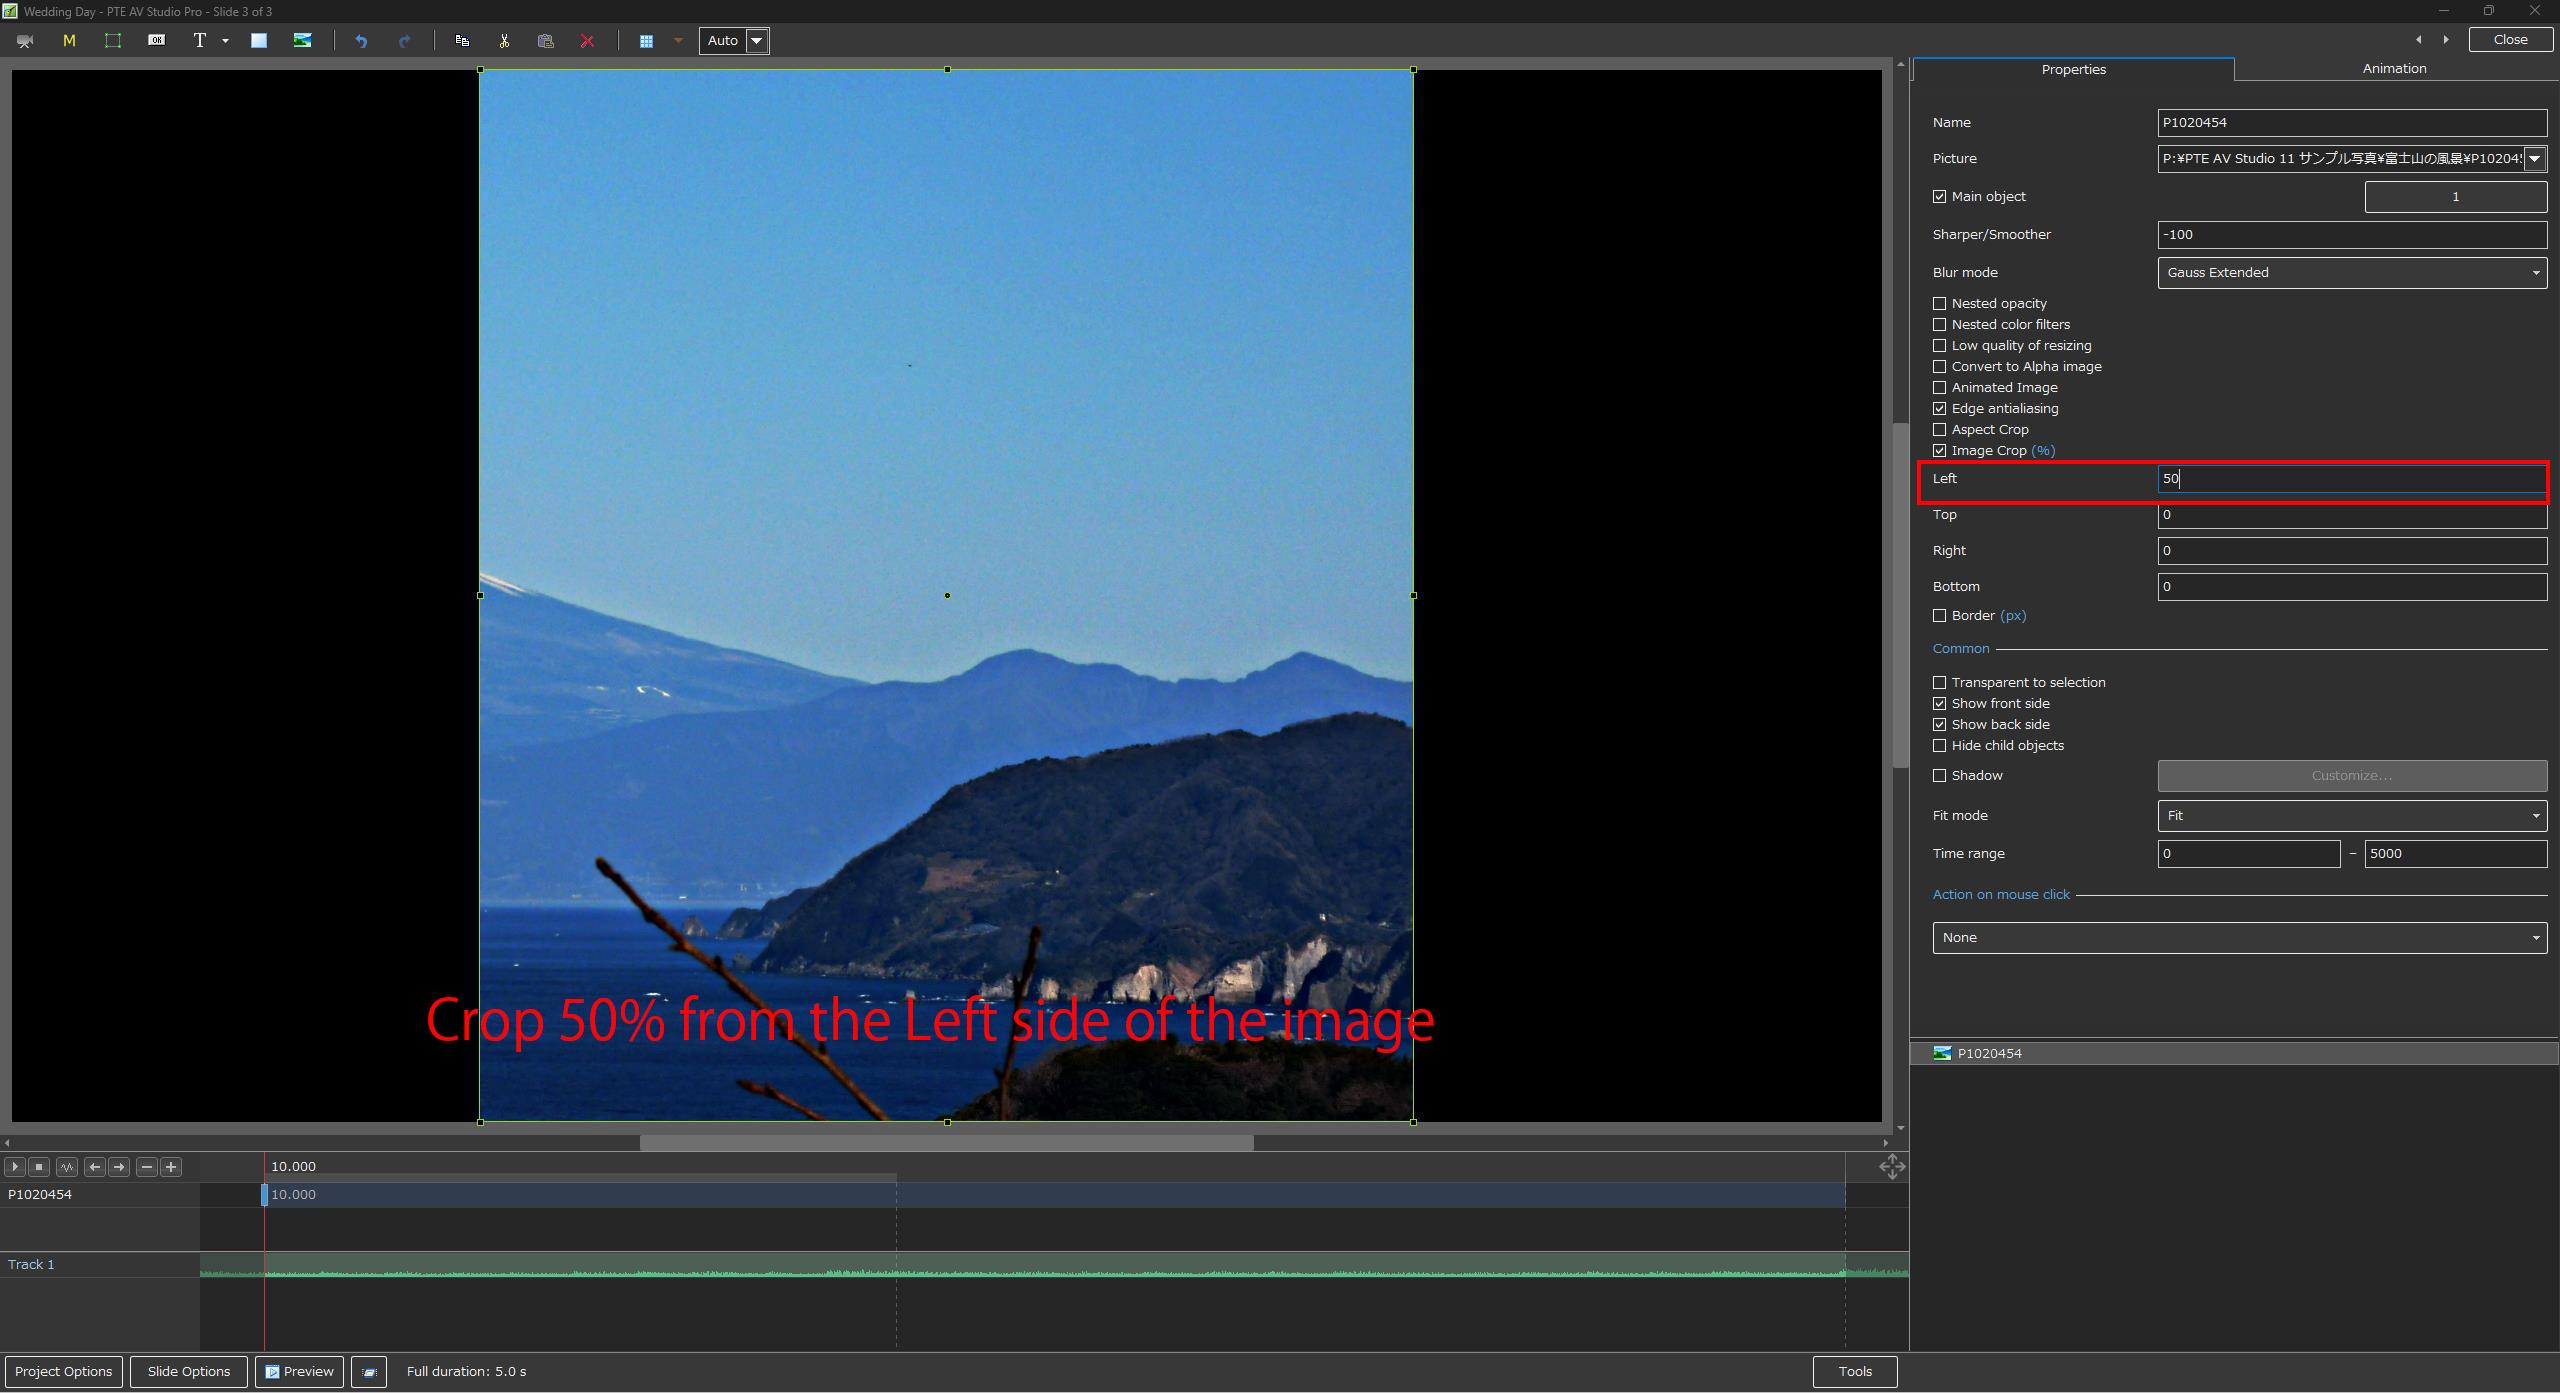Switch to the Properties tab
Image resolution: width=2560 pixels, height=1393 pixels.
click(x=2073, y=69)
